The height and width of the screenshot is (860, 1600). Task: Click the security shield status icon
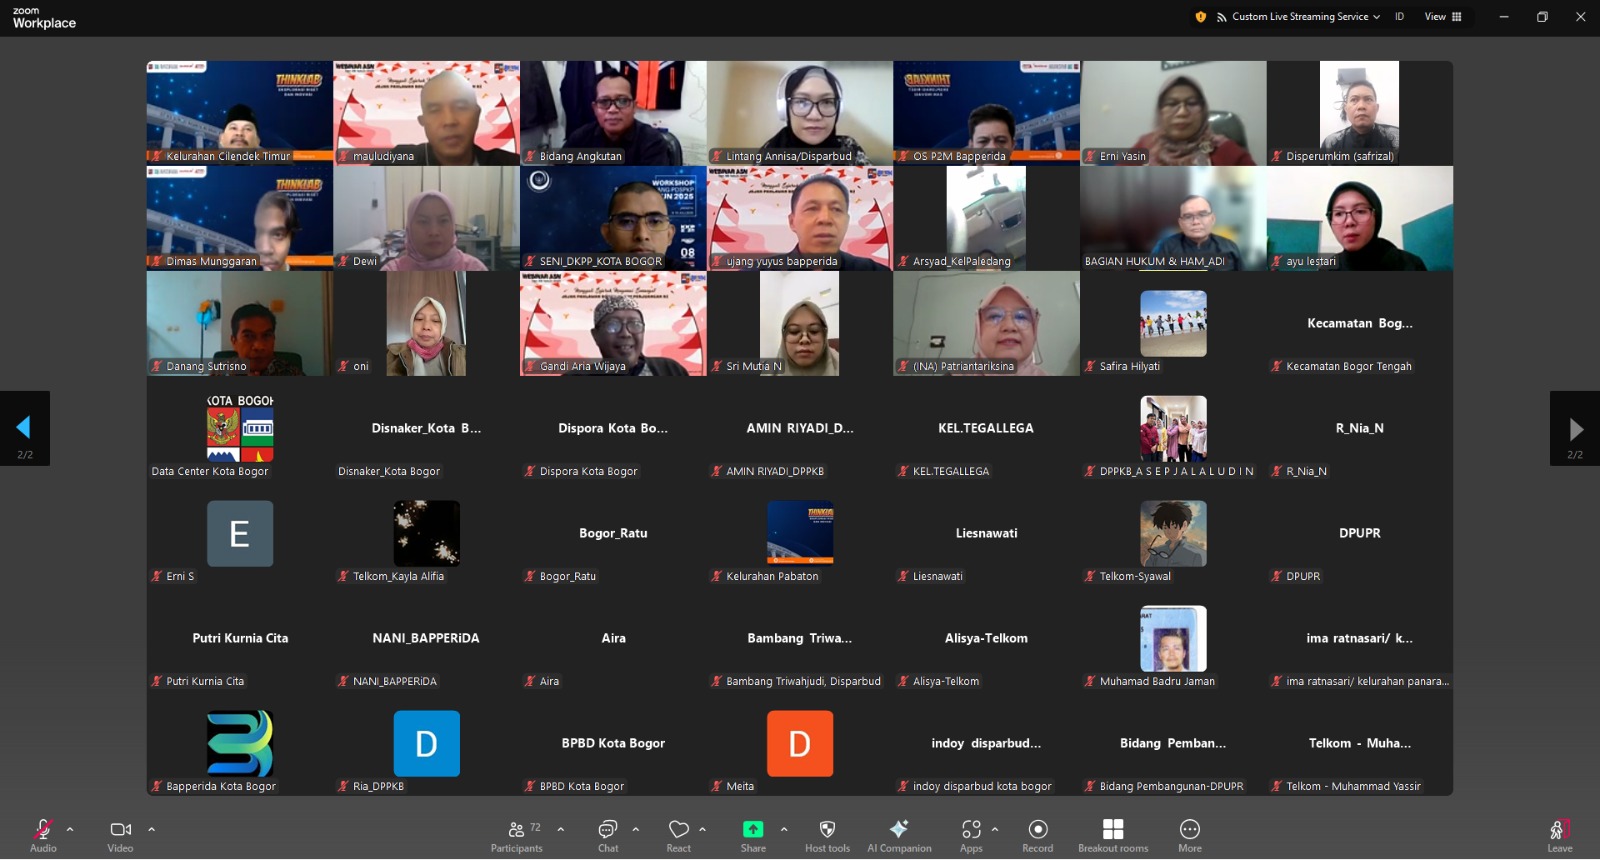point(1201,17)
